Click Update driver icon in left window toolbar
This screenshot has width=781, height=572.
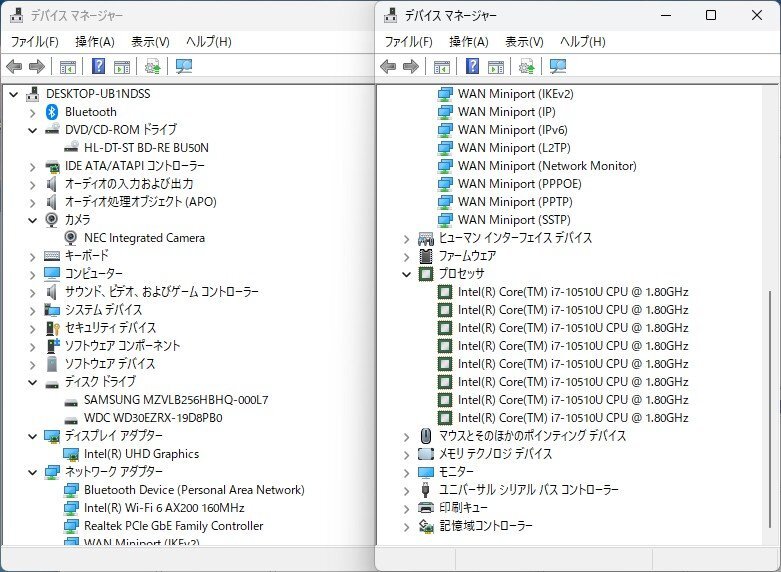(x=152, y=66)
